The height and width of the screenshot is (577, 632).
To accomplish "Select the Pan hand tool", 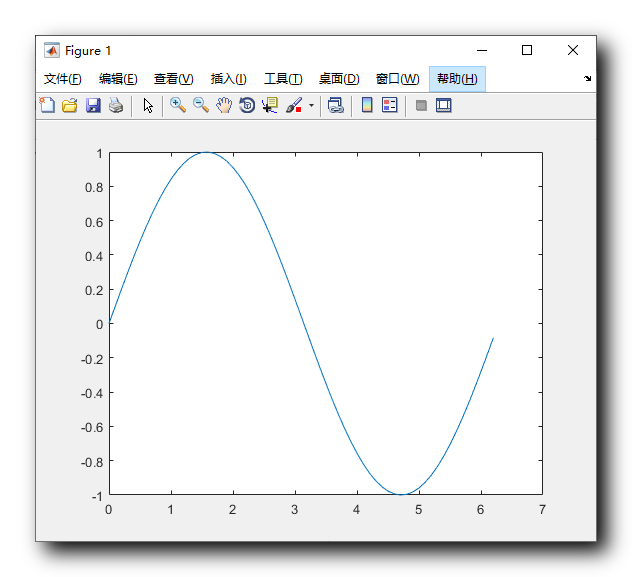I will tap(224, 105).
